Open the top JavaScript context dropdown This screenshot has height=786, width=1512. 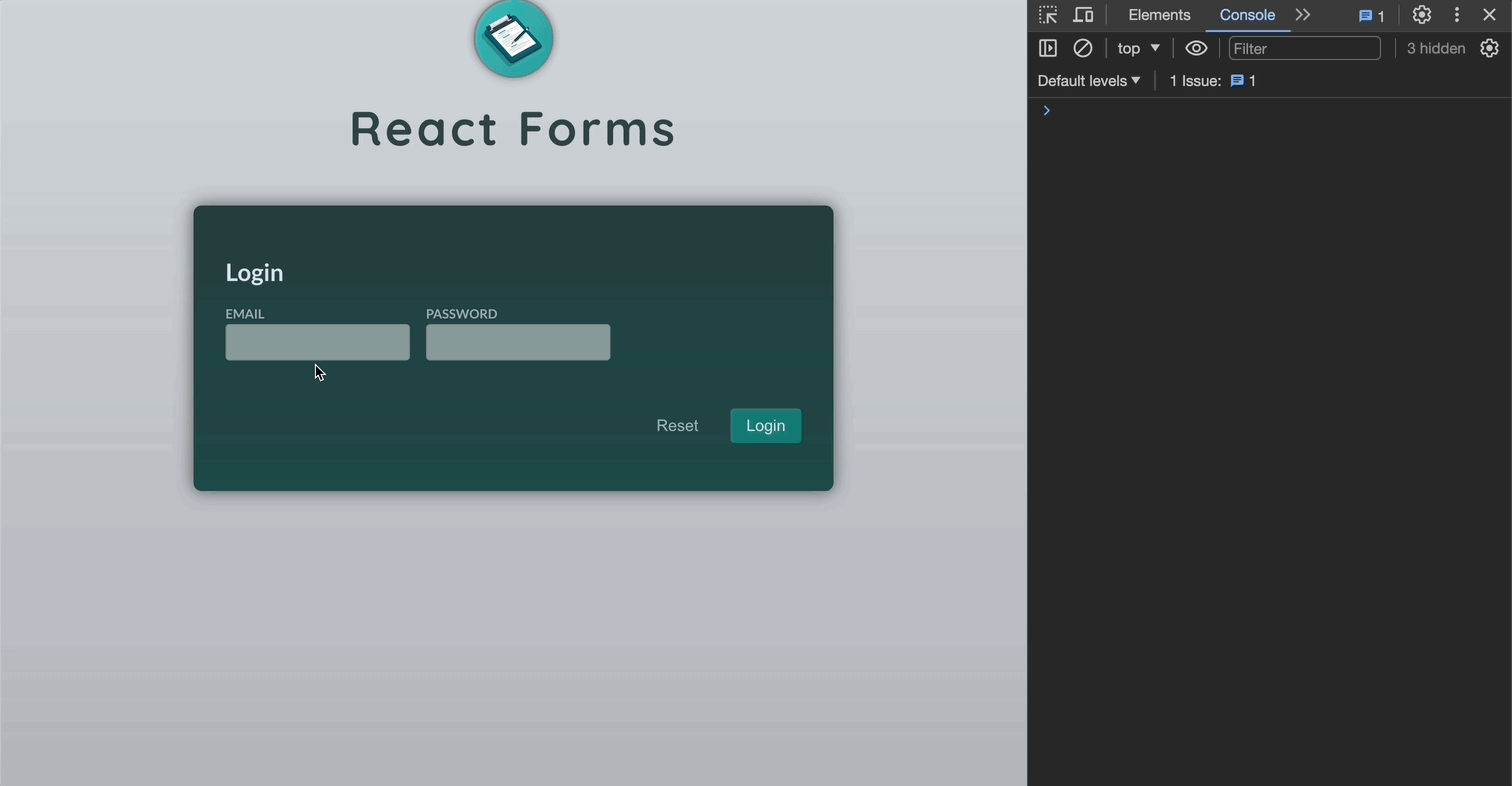click(x=1138, y=48)
